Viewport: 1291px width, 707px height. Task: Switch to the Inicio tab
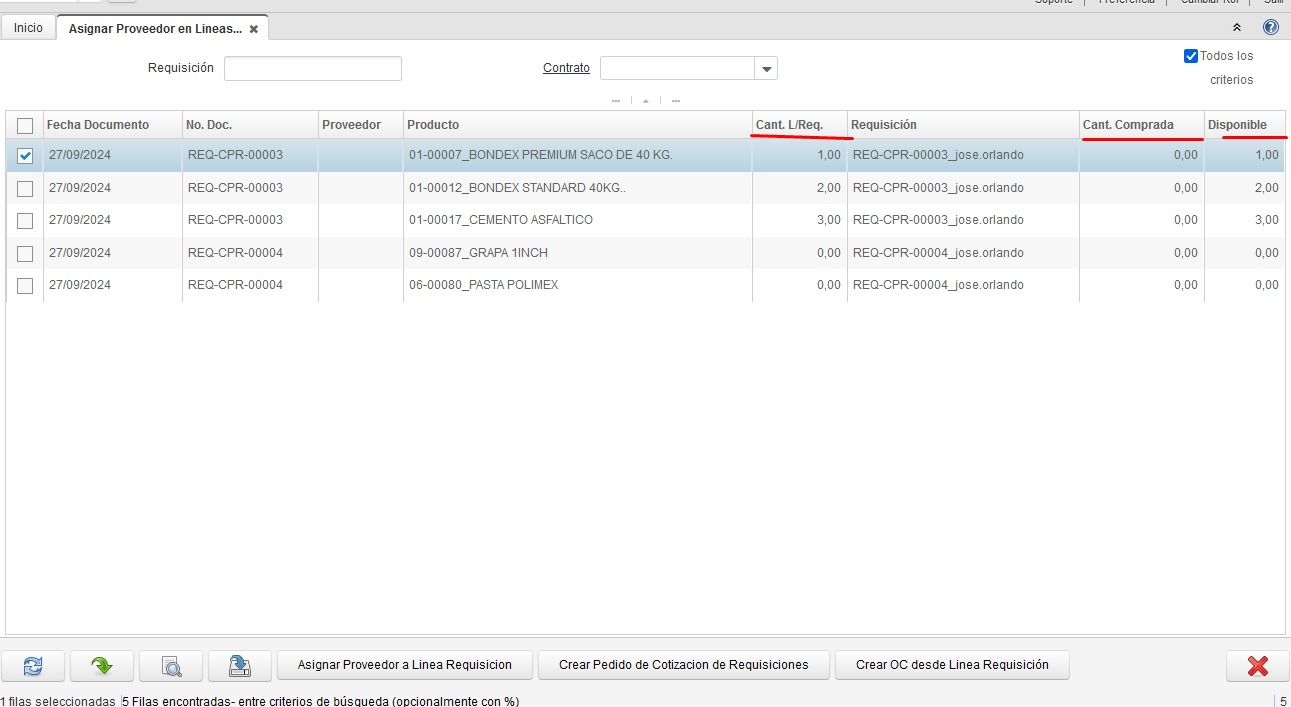(28, 28)
